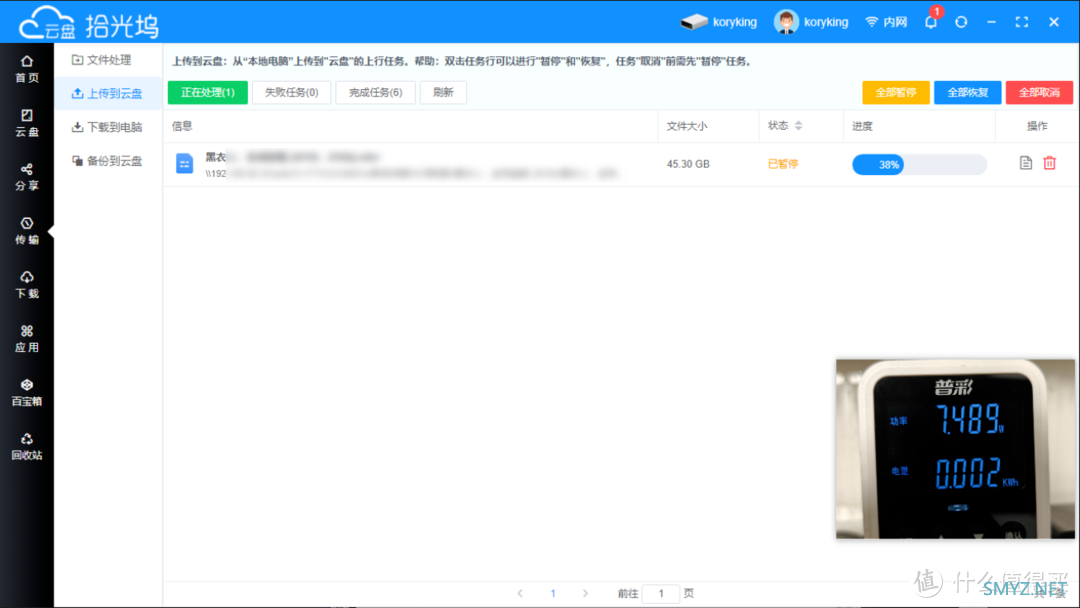
Task: Open 回收站 recycle bin
Action: [27, 446]
